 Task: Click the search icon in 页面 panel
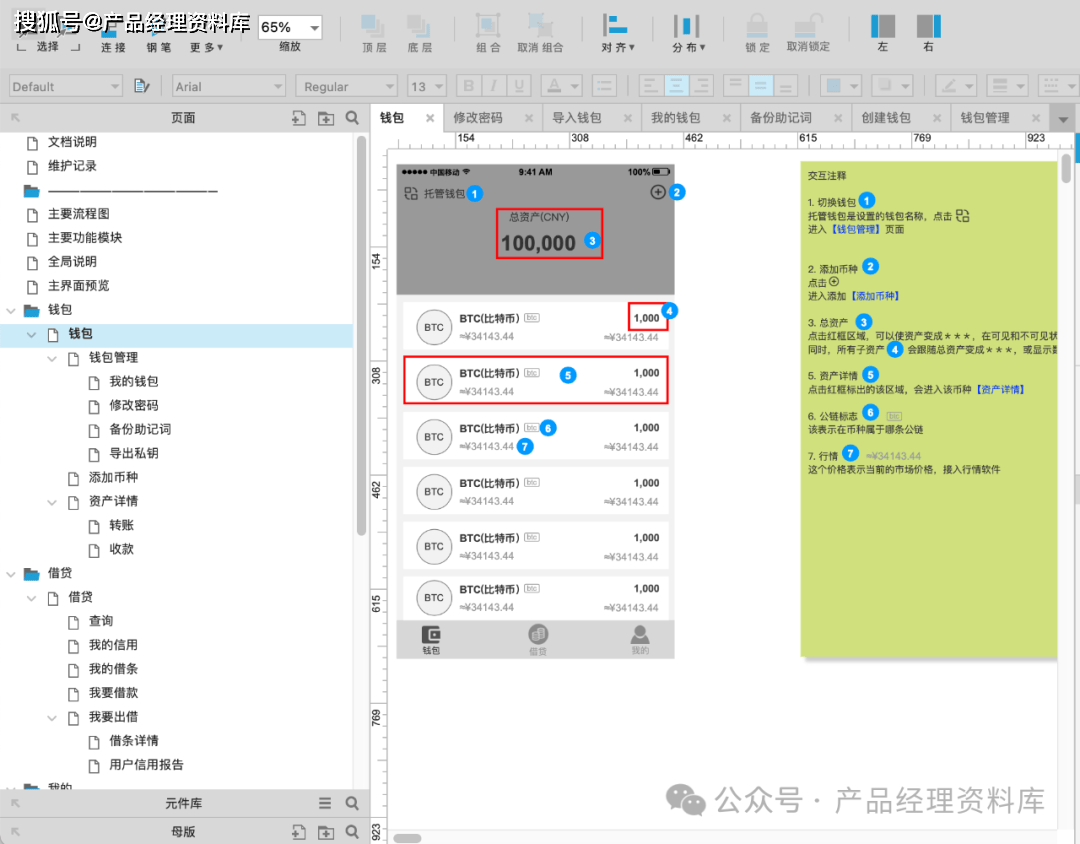coord(352,118)
